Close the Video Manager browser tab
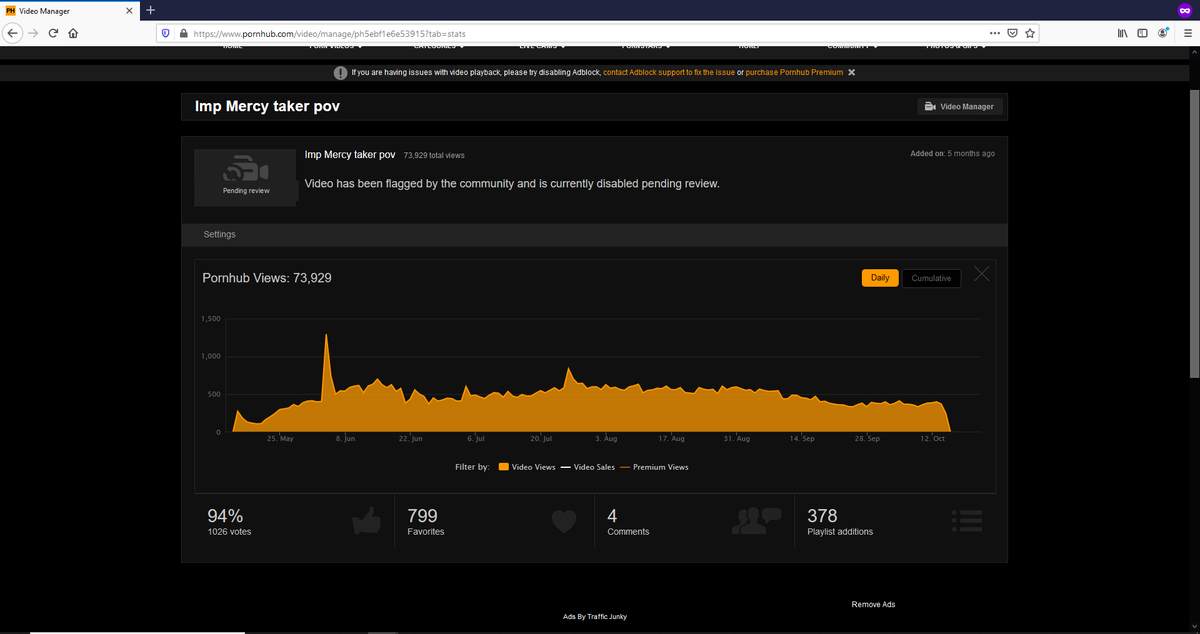This screenshot has height=634, width=1200. [129, 10]
